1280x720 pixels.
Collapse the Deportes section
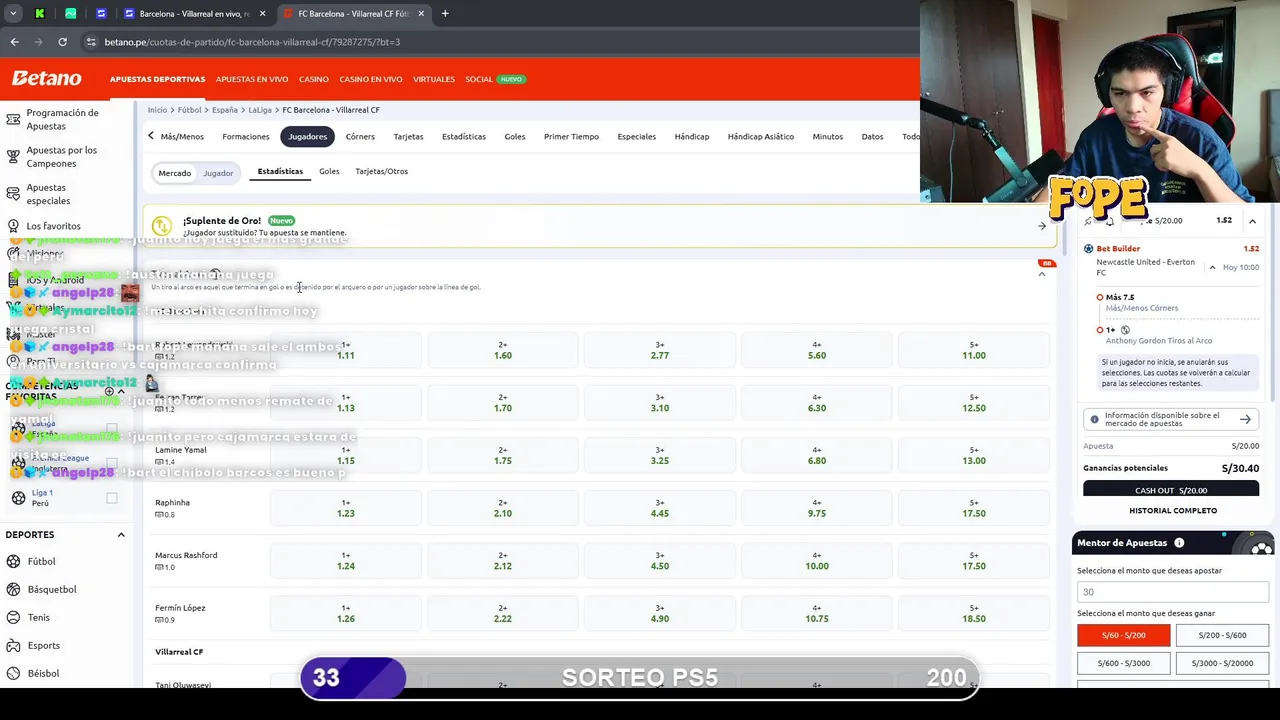[x=121, y=535]
